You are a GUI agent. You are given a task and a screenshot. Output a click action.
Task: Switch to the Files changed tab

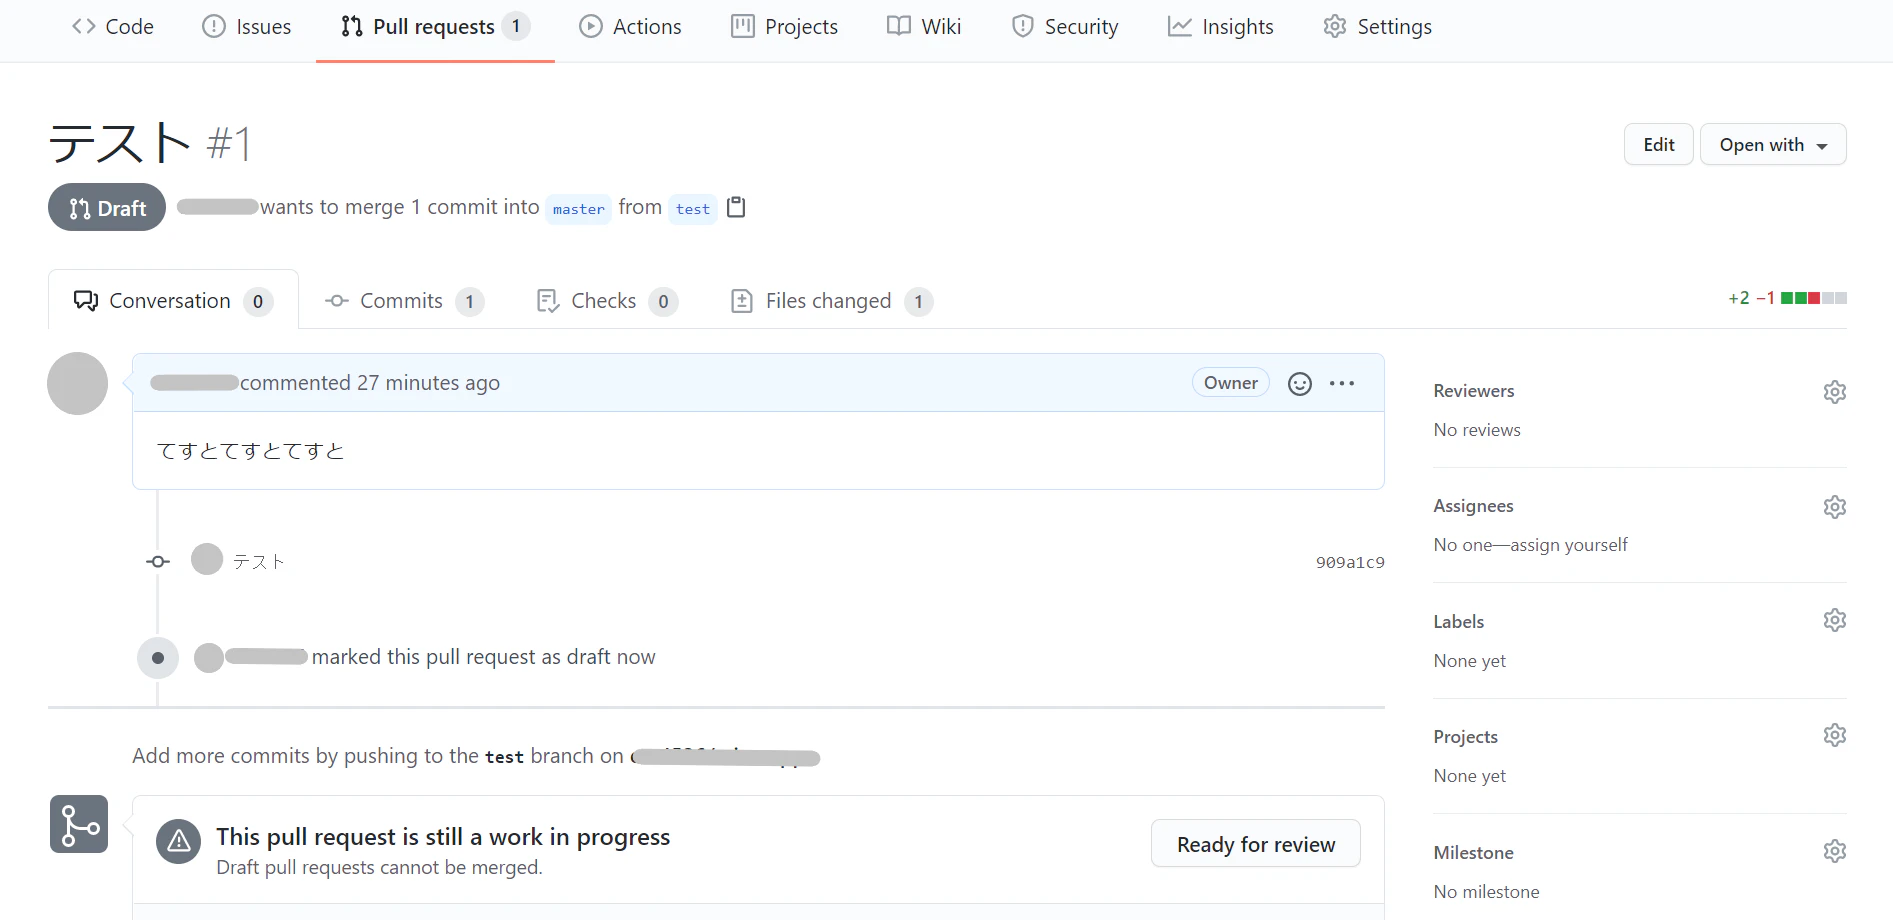click(x=831, y=301)
